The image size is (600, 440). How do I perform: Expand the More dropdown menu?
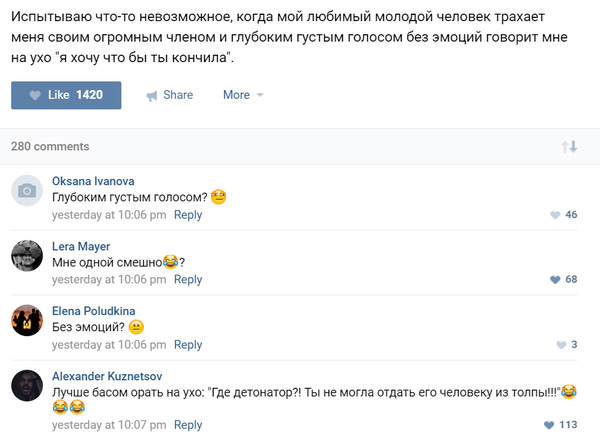(x=243, y=95)
